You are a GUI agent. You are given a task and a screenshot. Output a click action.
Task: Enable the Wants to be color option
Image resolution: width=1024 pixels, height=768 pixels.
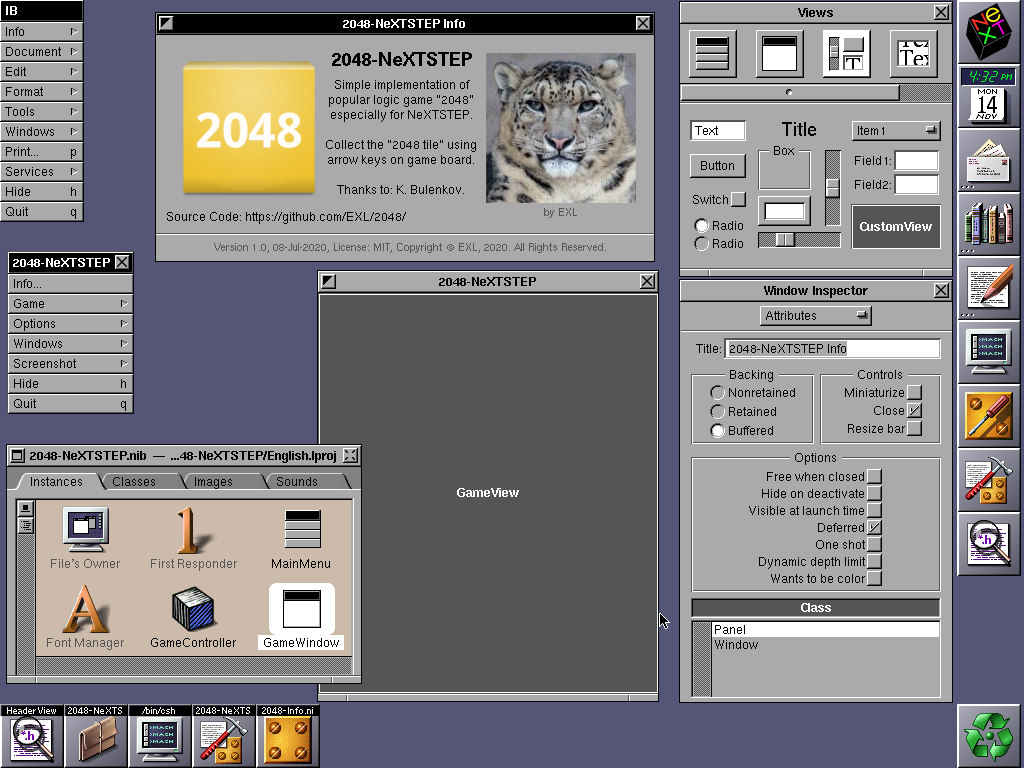[874, 579]
